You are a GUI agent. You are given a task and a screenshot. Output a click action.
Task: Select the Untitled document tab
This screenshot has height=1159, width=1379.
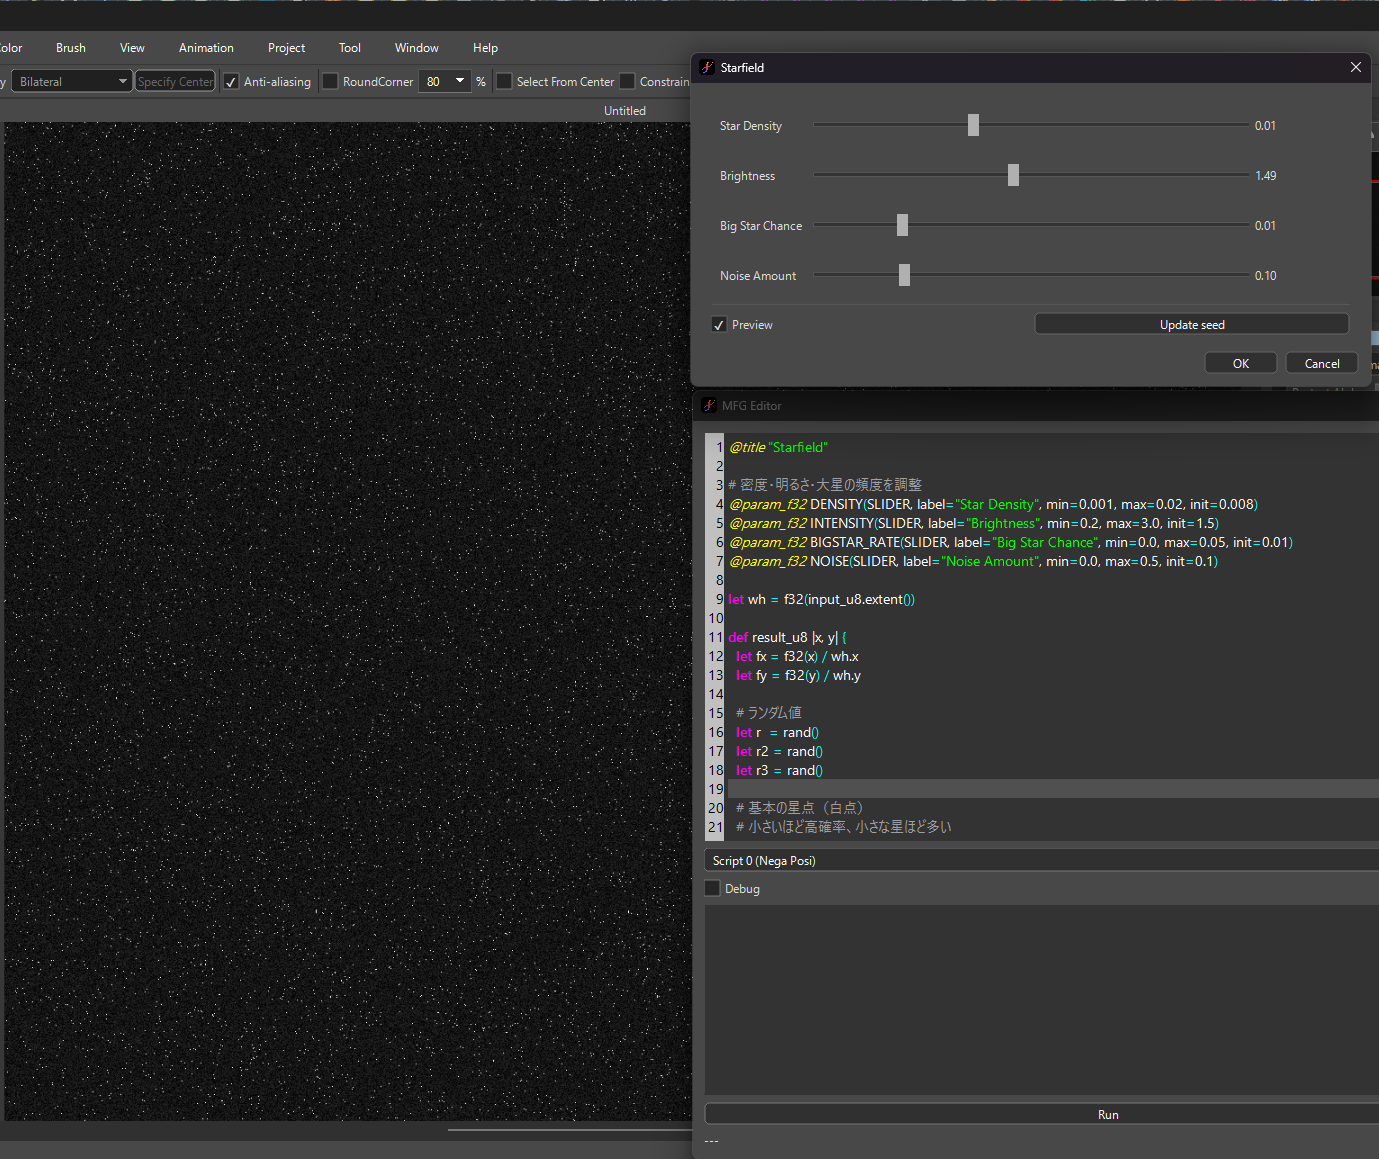pos(624,111)
